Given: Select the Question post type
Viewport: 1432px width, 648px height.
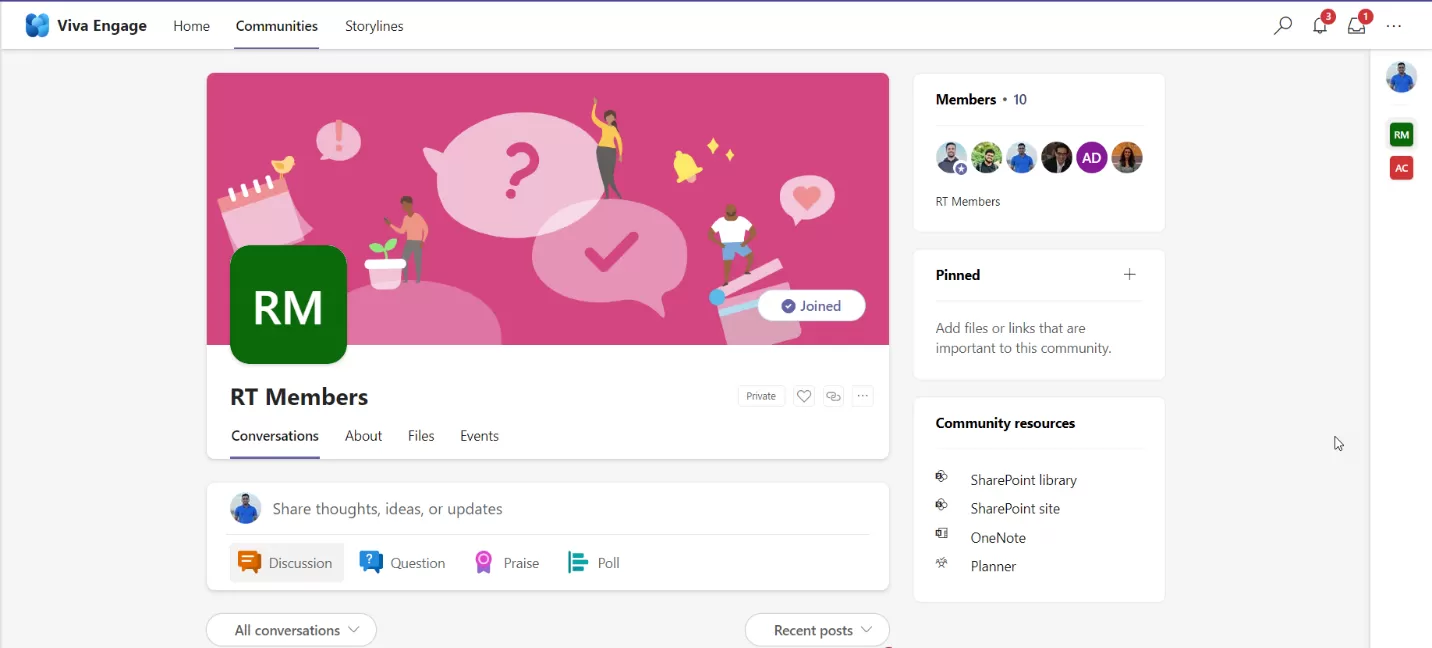Looking at the screenshot, I should pyautogui.click(x=402, y=563).
